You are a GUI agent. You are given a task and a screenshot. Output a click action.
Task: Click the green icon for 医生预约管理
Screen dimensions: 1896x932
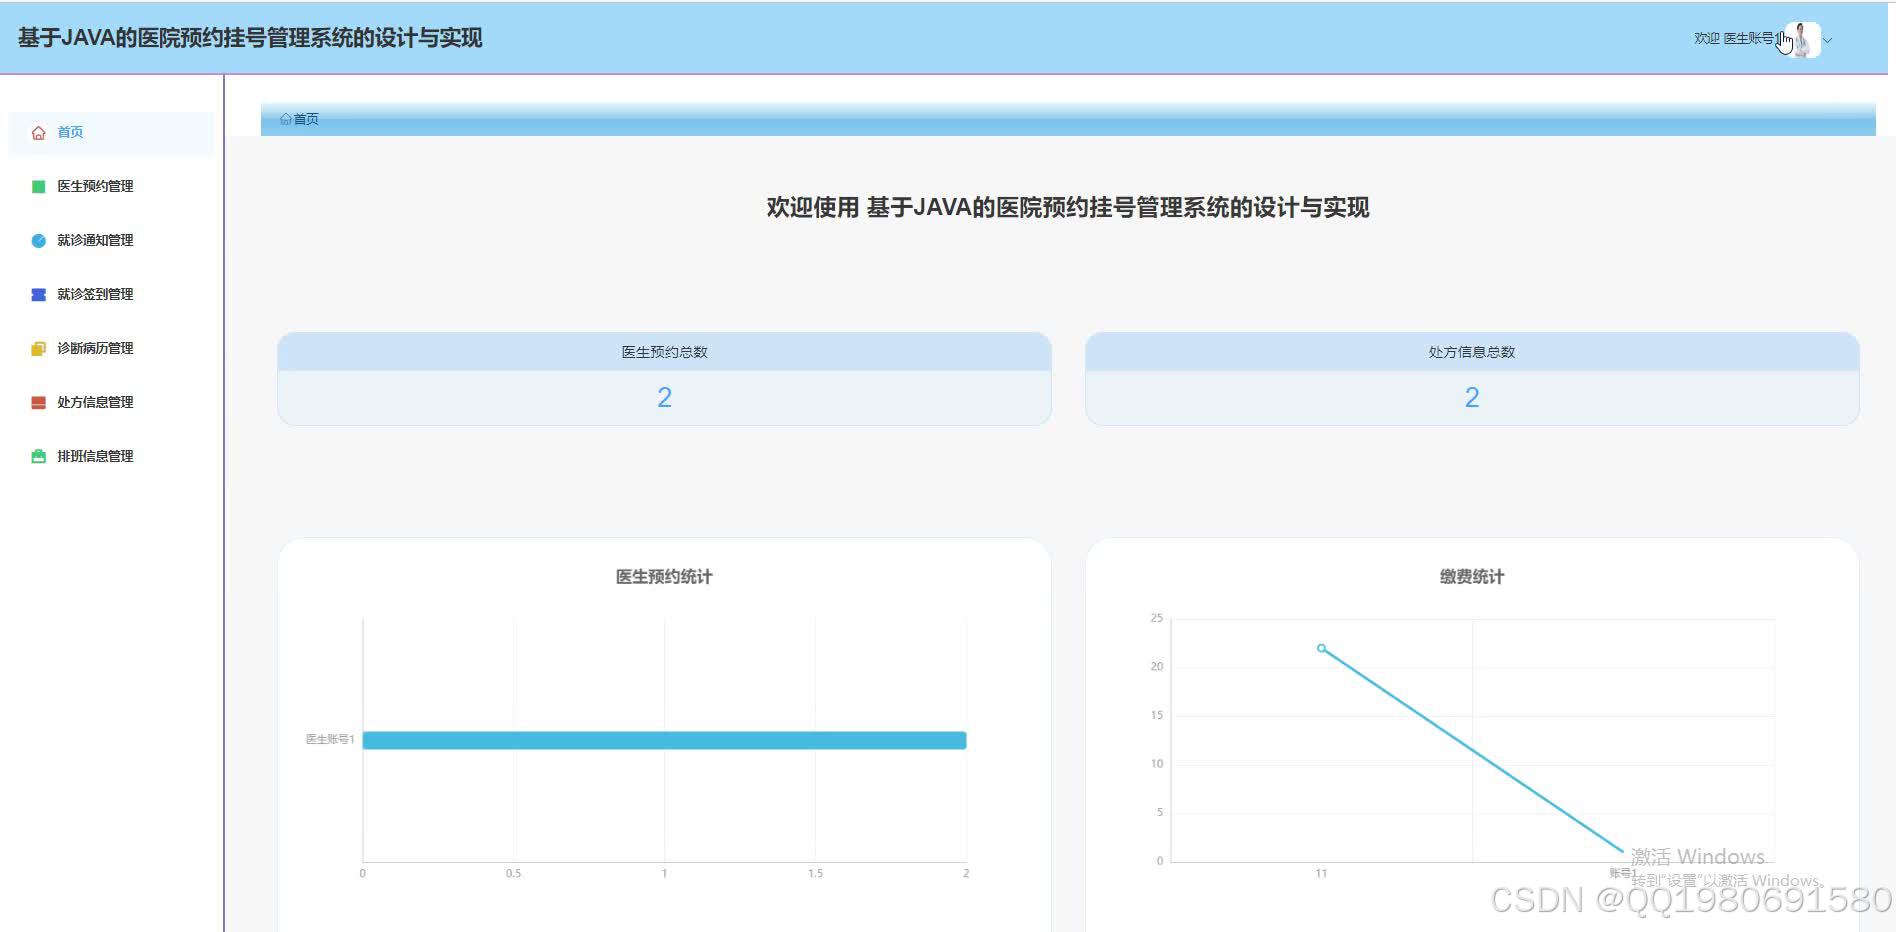pos(38,185)
